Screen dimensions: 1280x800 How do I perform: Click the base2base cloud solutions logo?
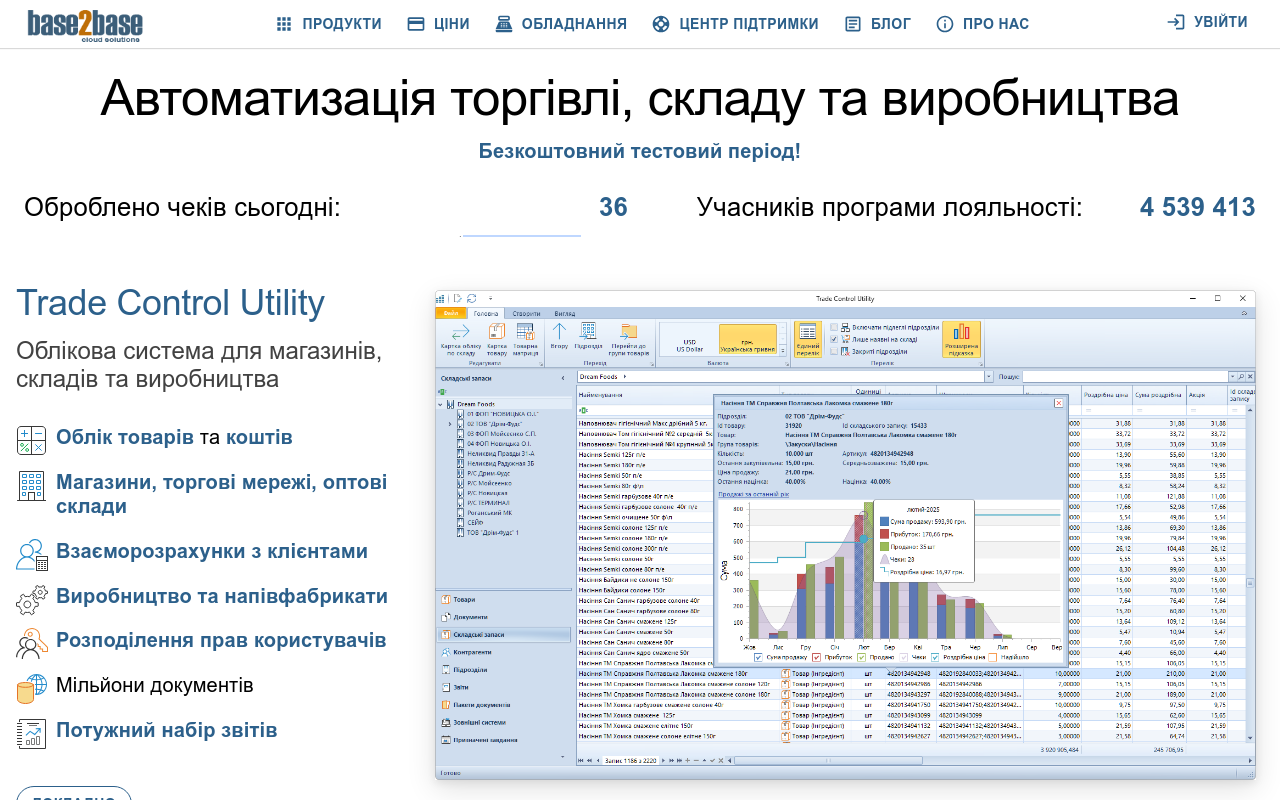coord(85,25)
